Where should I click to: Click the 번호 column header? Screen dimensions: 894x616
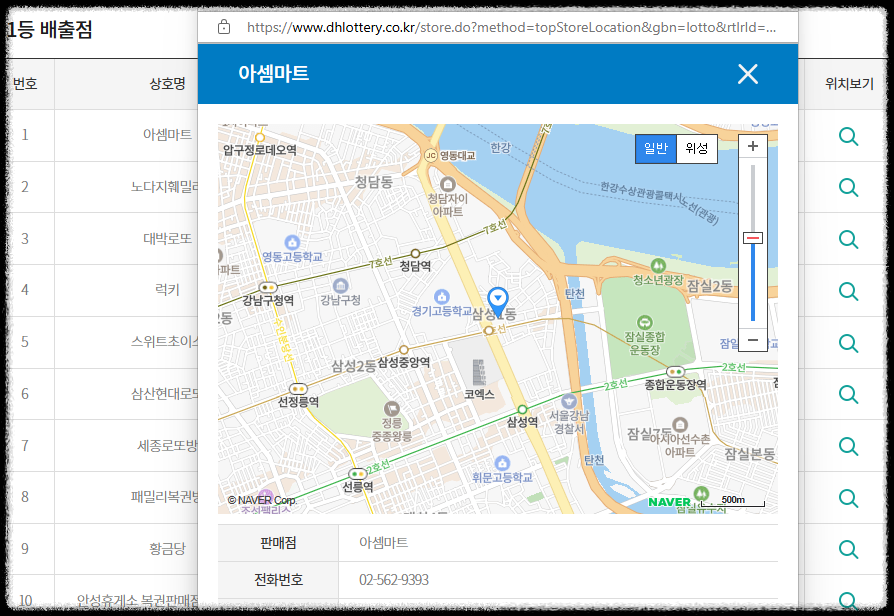coord(25,84)
